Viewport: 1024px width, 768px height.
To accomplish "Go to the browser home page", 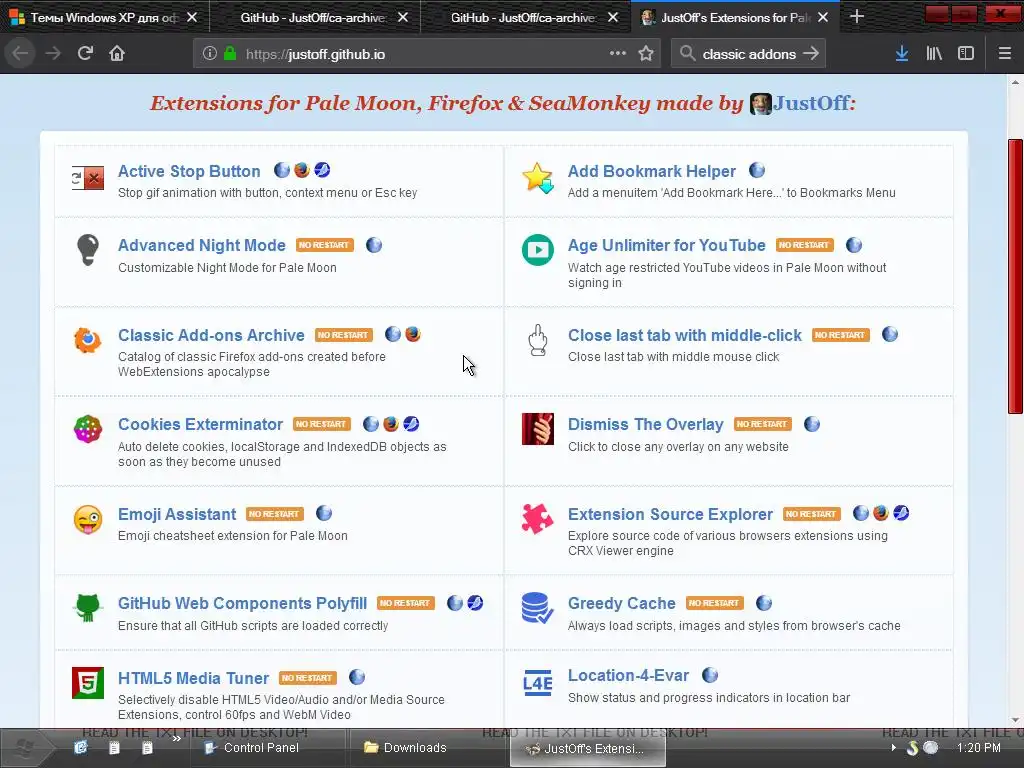I will pos(117,53).
